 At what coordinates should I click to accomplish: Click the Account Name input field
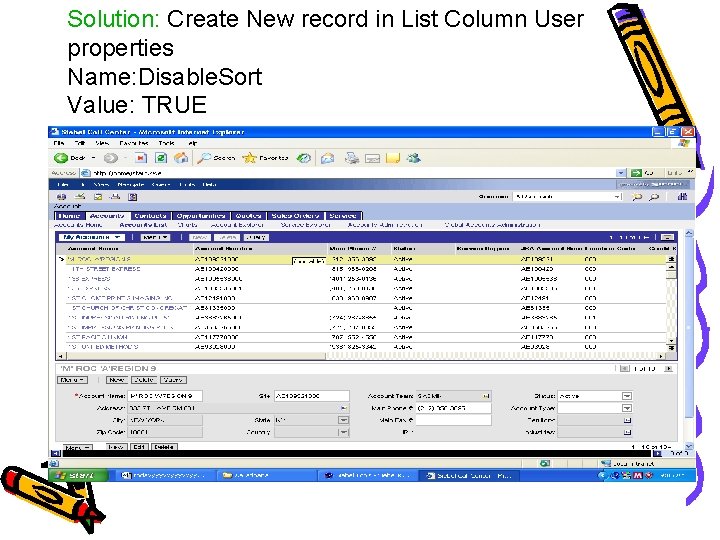tap(164, 396)
